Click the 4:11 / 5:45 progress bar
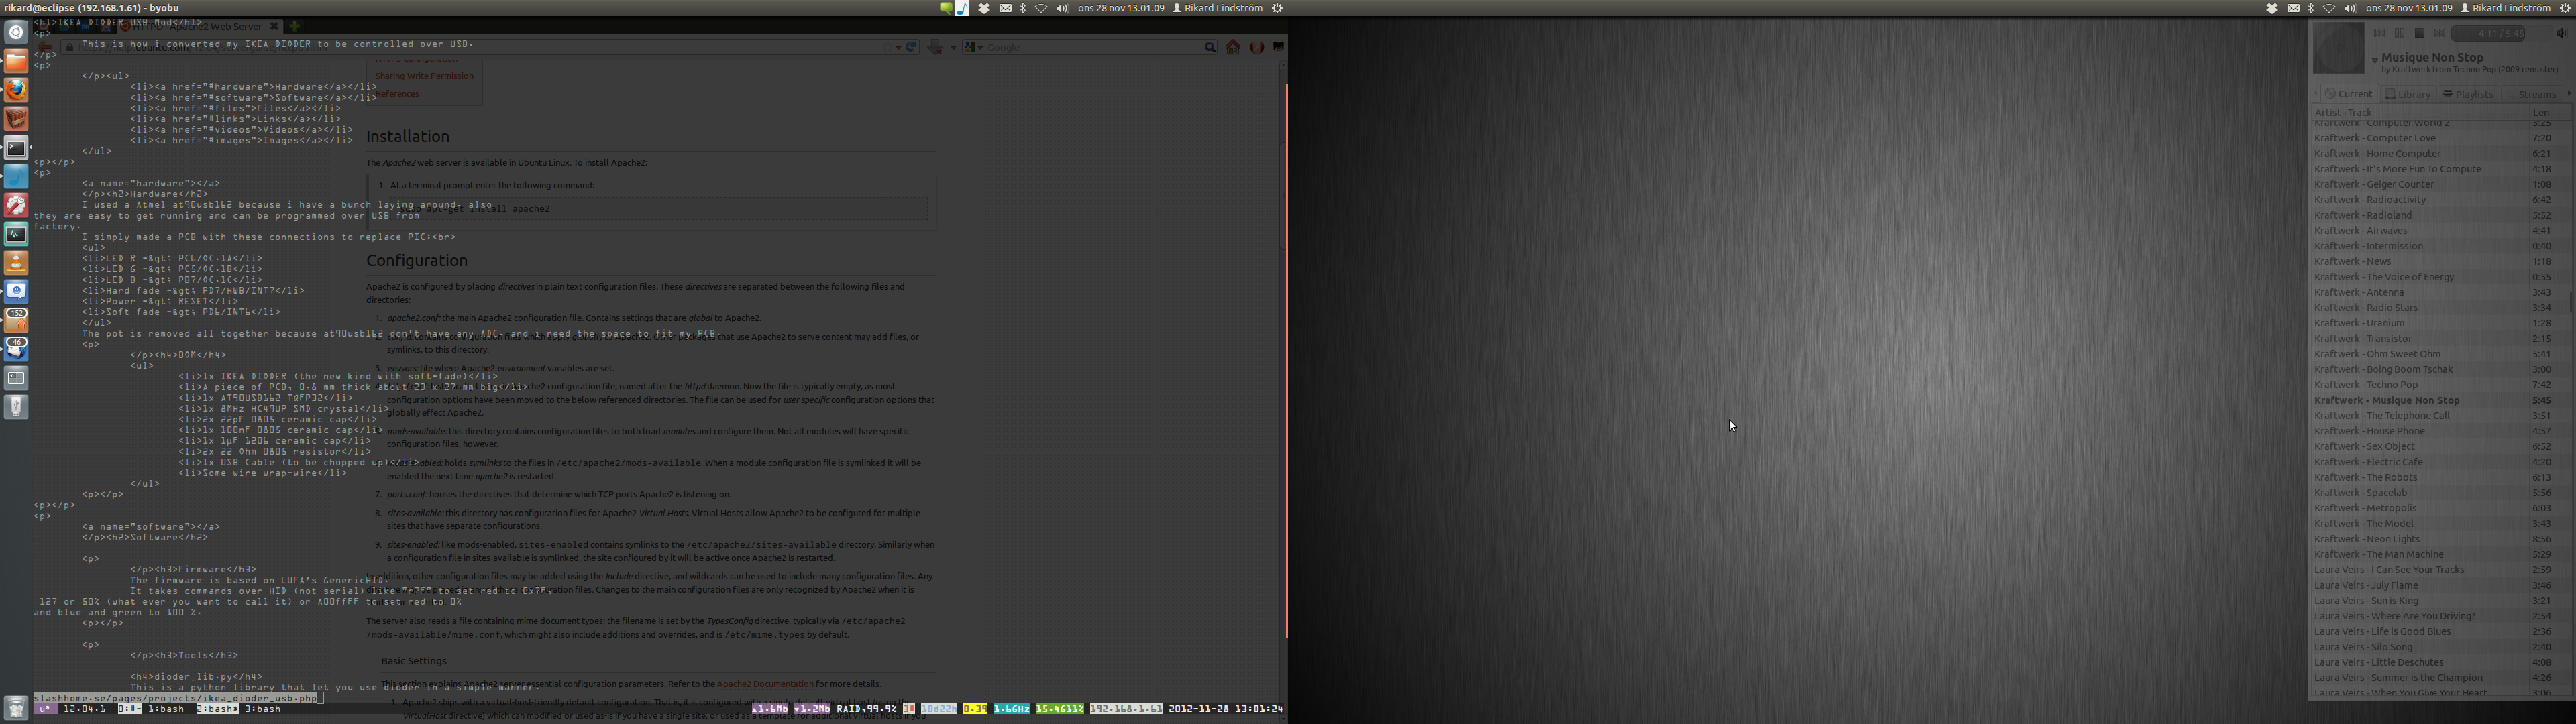 click(x=2502, y=34)
